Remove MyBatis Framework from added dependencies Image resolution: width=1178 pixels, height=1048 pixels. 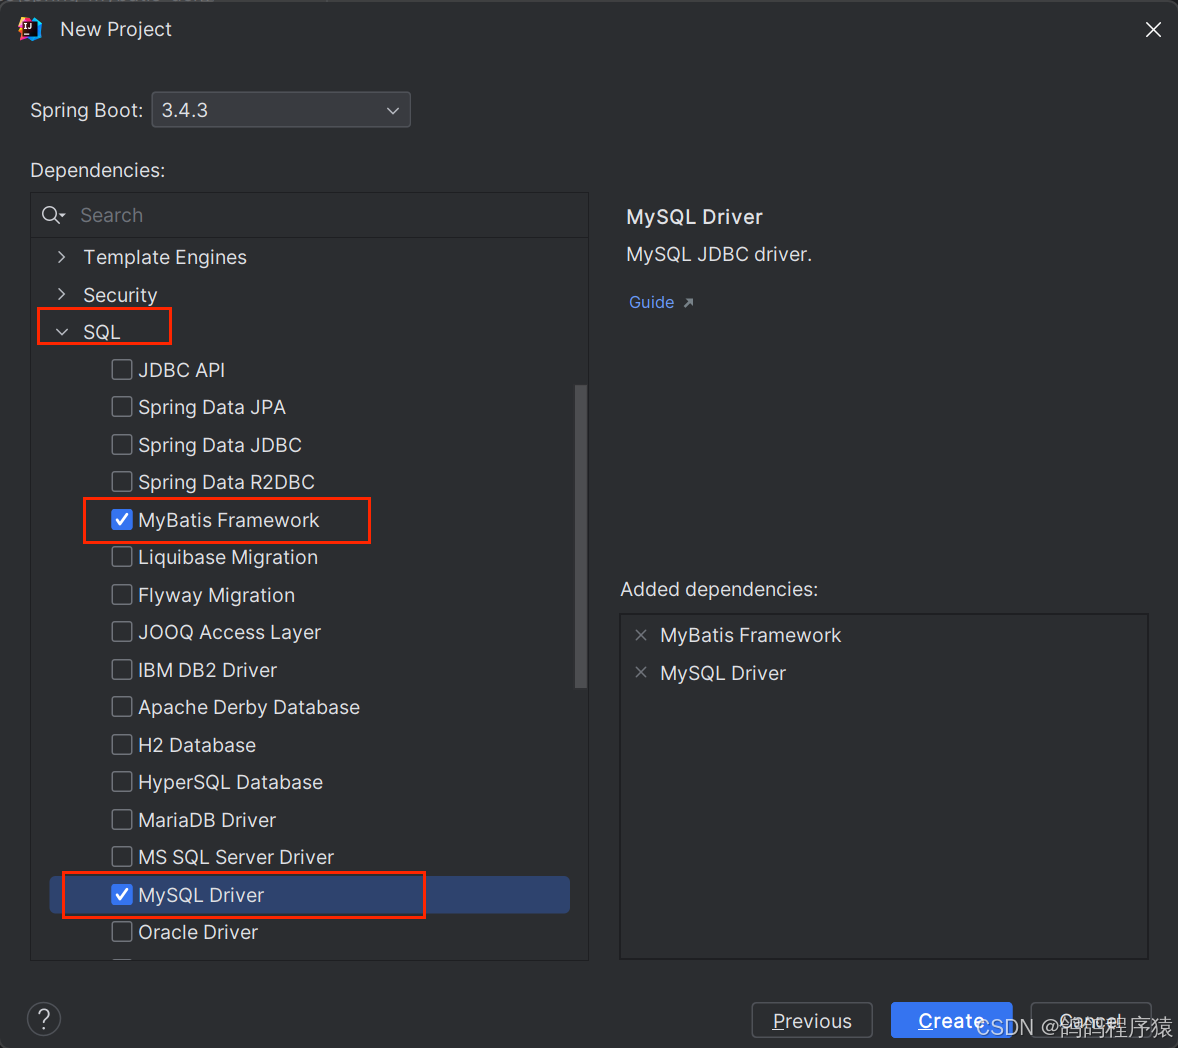coord(641,636)
